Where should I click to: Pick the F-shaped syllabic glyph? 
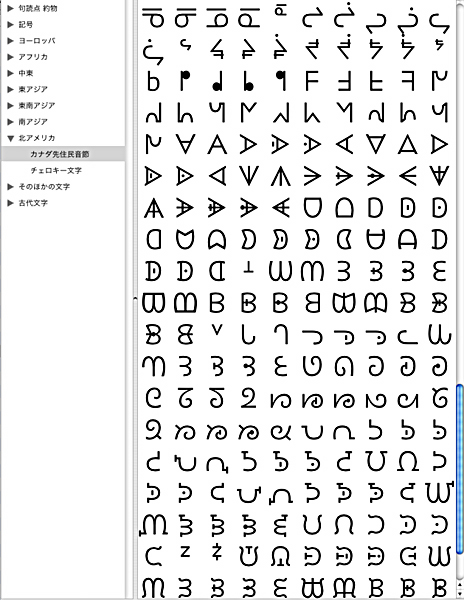[x=312, y=81]
